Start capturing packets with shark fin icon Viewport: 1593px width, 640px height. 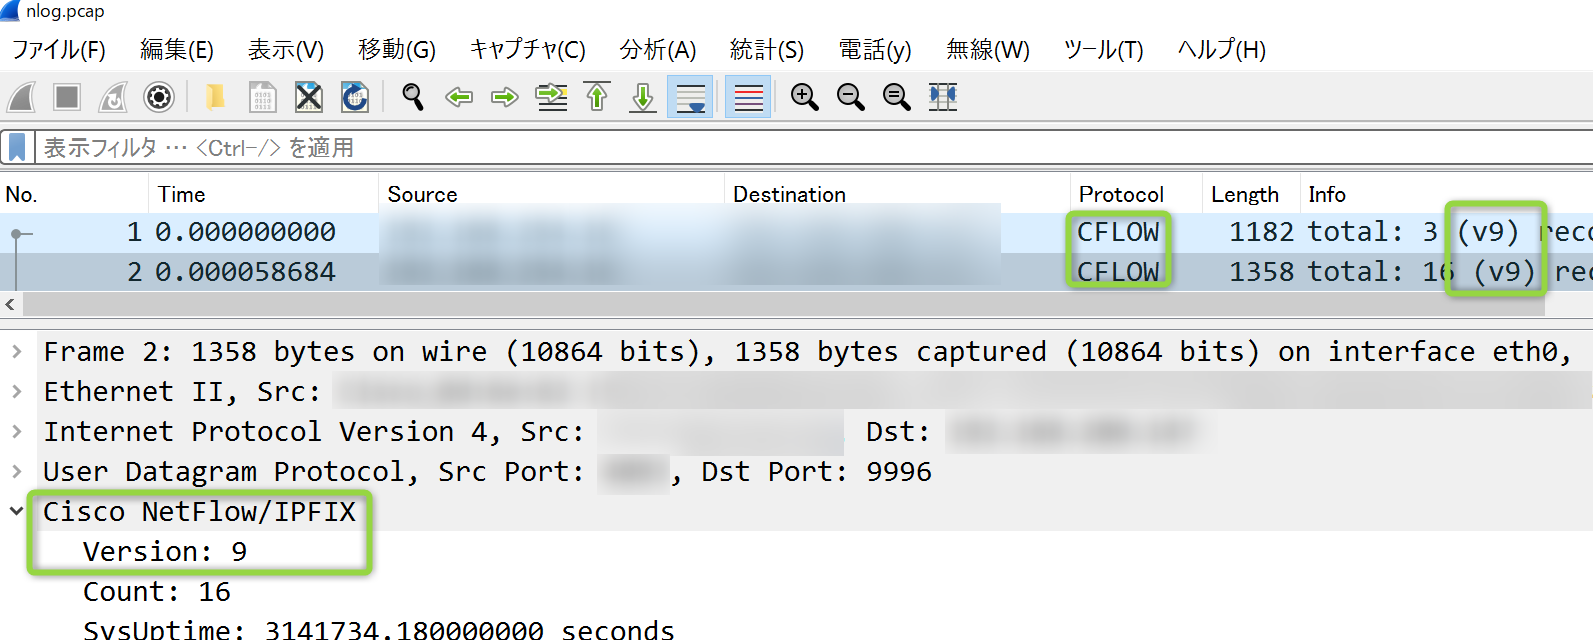tap(22, 97)
